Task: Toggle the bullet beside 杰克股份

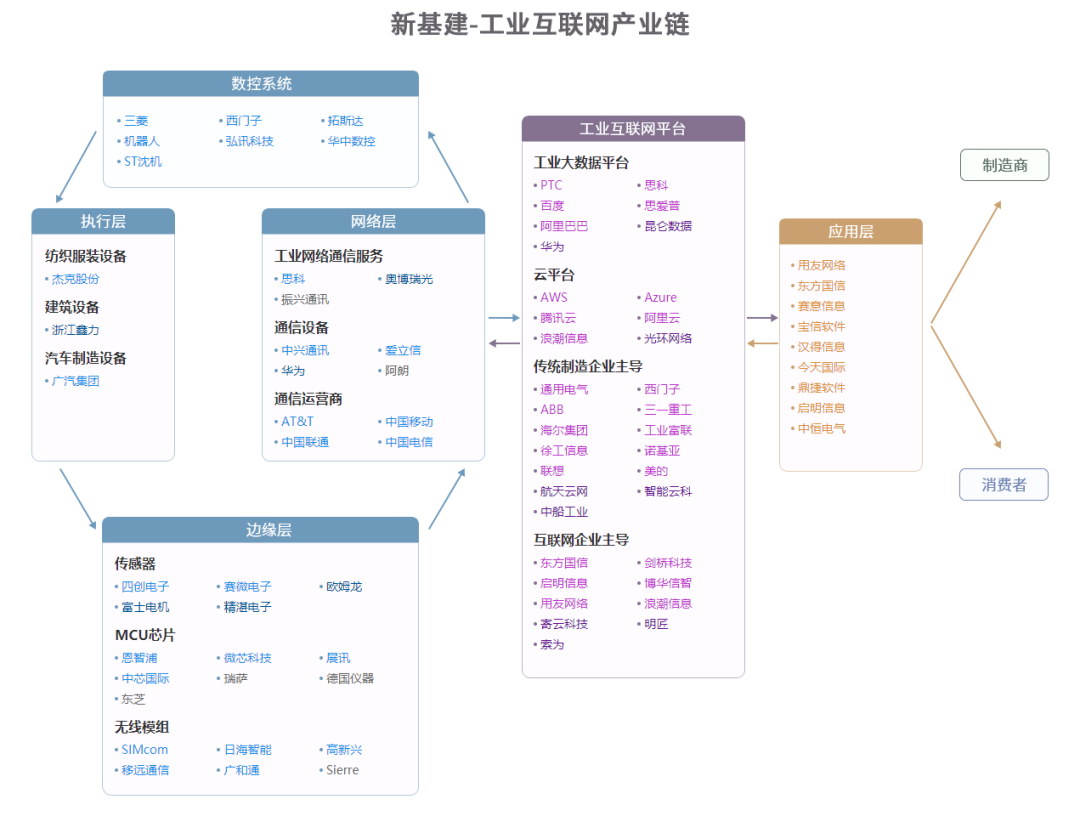Action: (45, 278)
